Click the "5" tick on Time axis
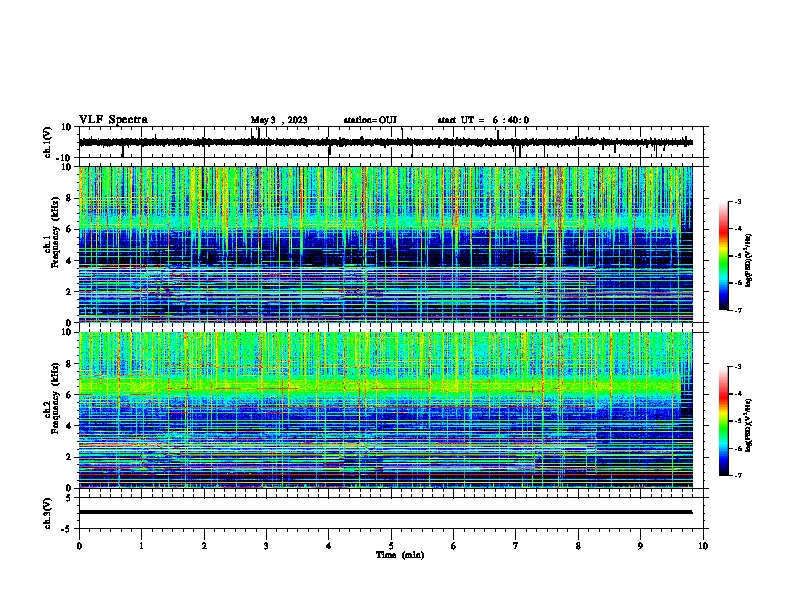The image size is (792, 612). pos(391,546)
